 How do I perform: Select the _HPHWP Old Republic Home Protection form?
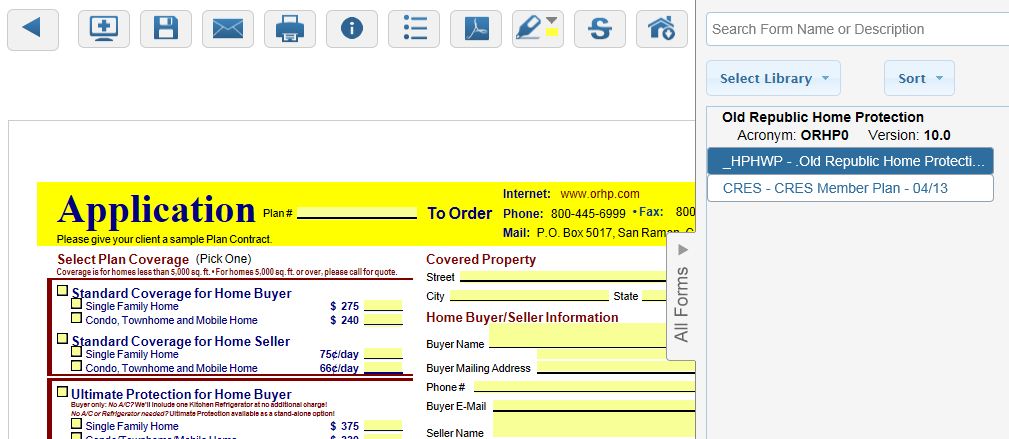pyautogui.click(x=850, y=161)
